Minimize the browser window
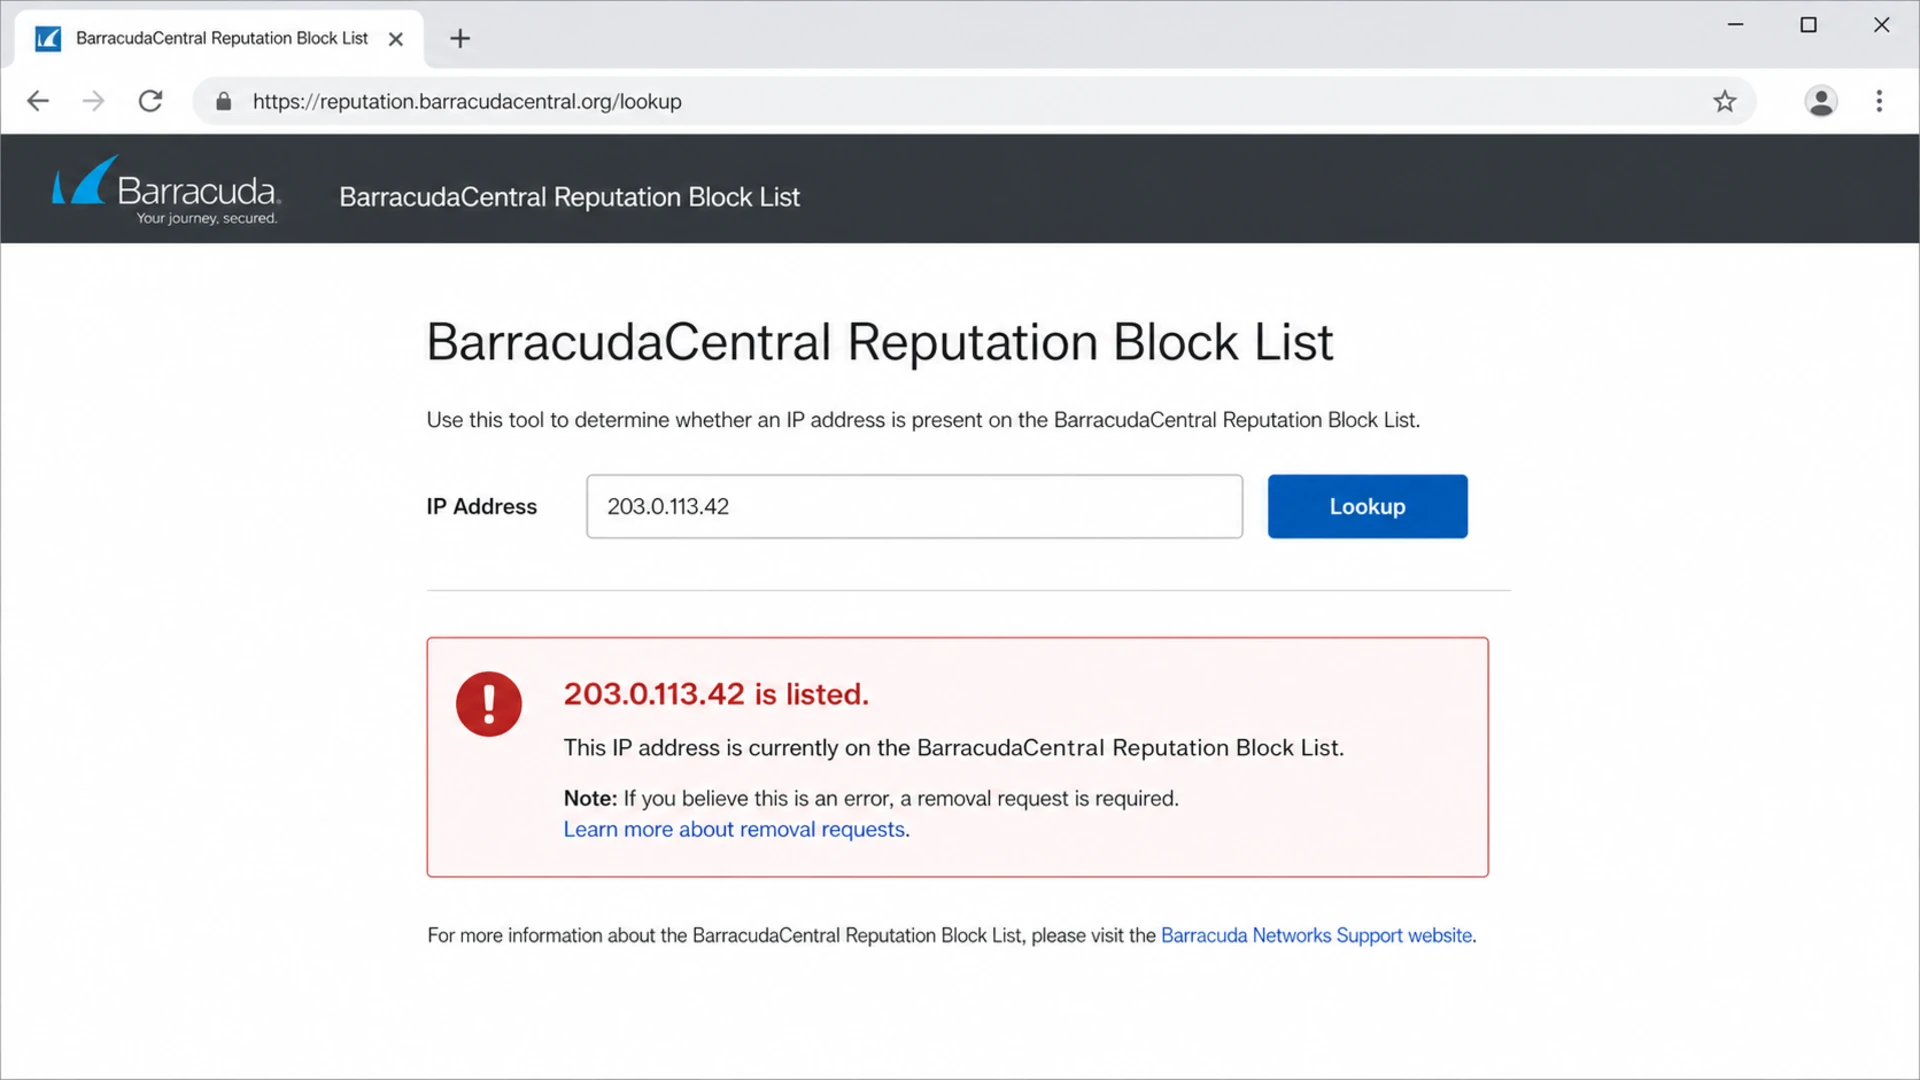Image resolution: width=1920 pixels, height=1080 pixels. 1735,25
